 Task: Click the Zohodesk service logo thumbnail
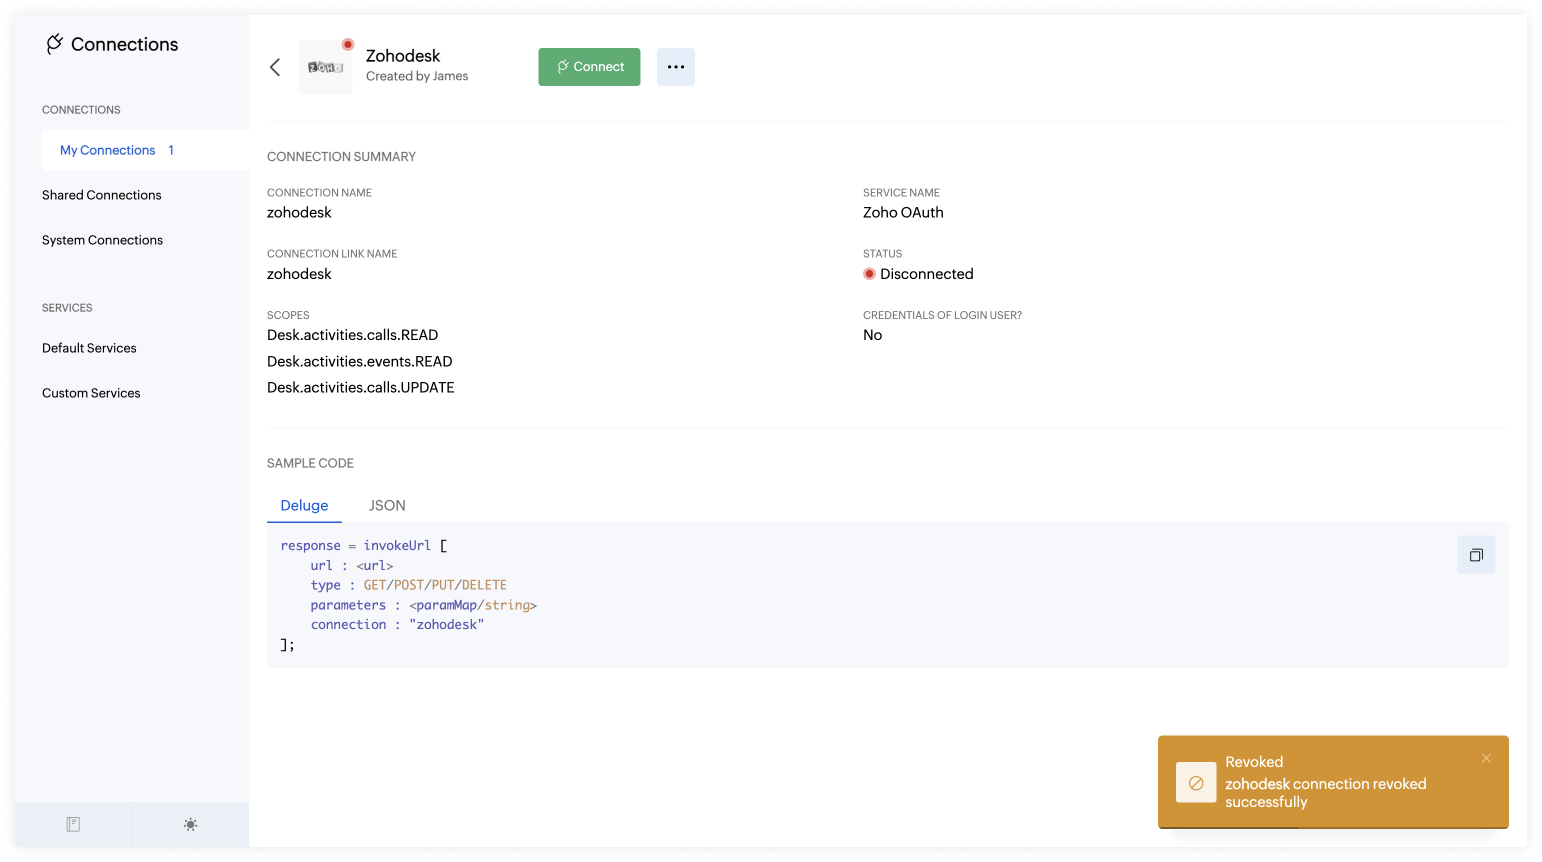(x=326, y=67)
